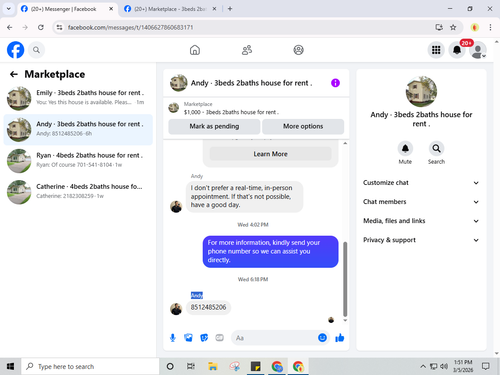Open the account profile avatar menu
The height and width of the screenshot is (375, 500).
coord(478,50)
